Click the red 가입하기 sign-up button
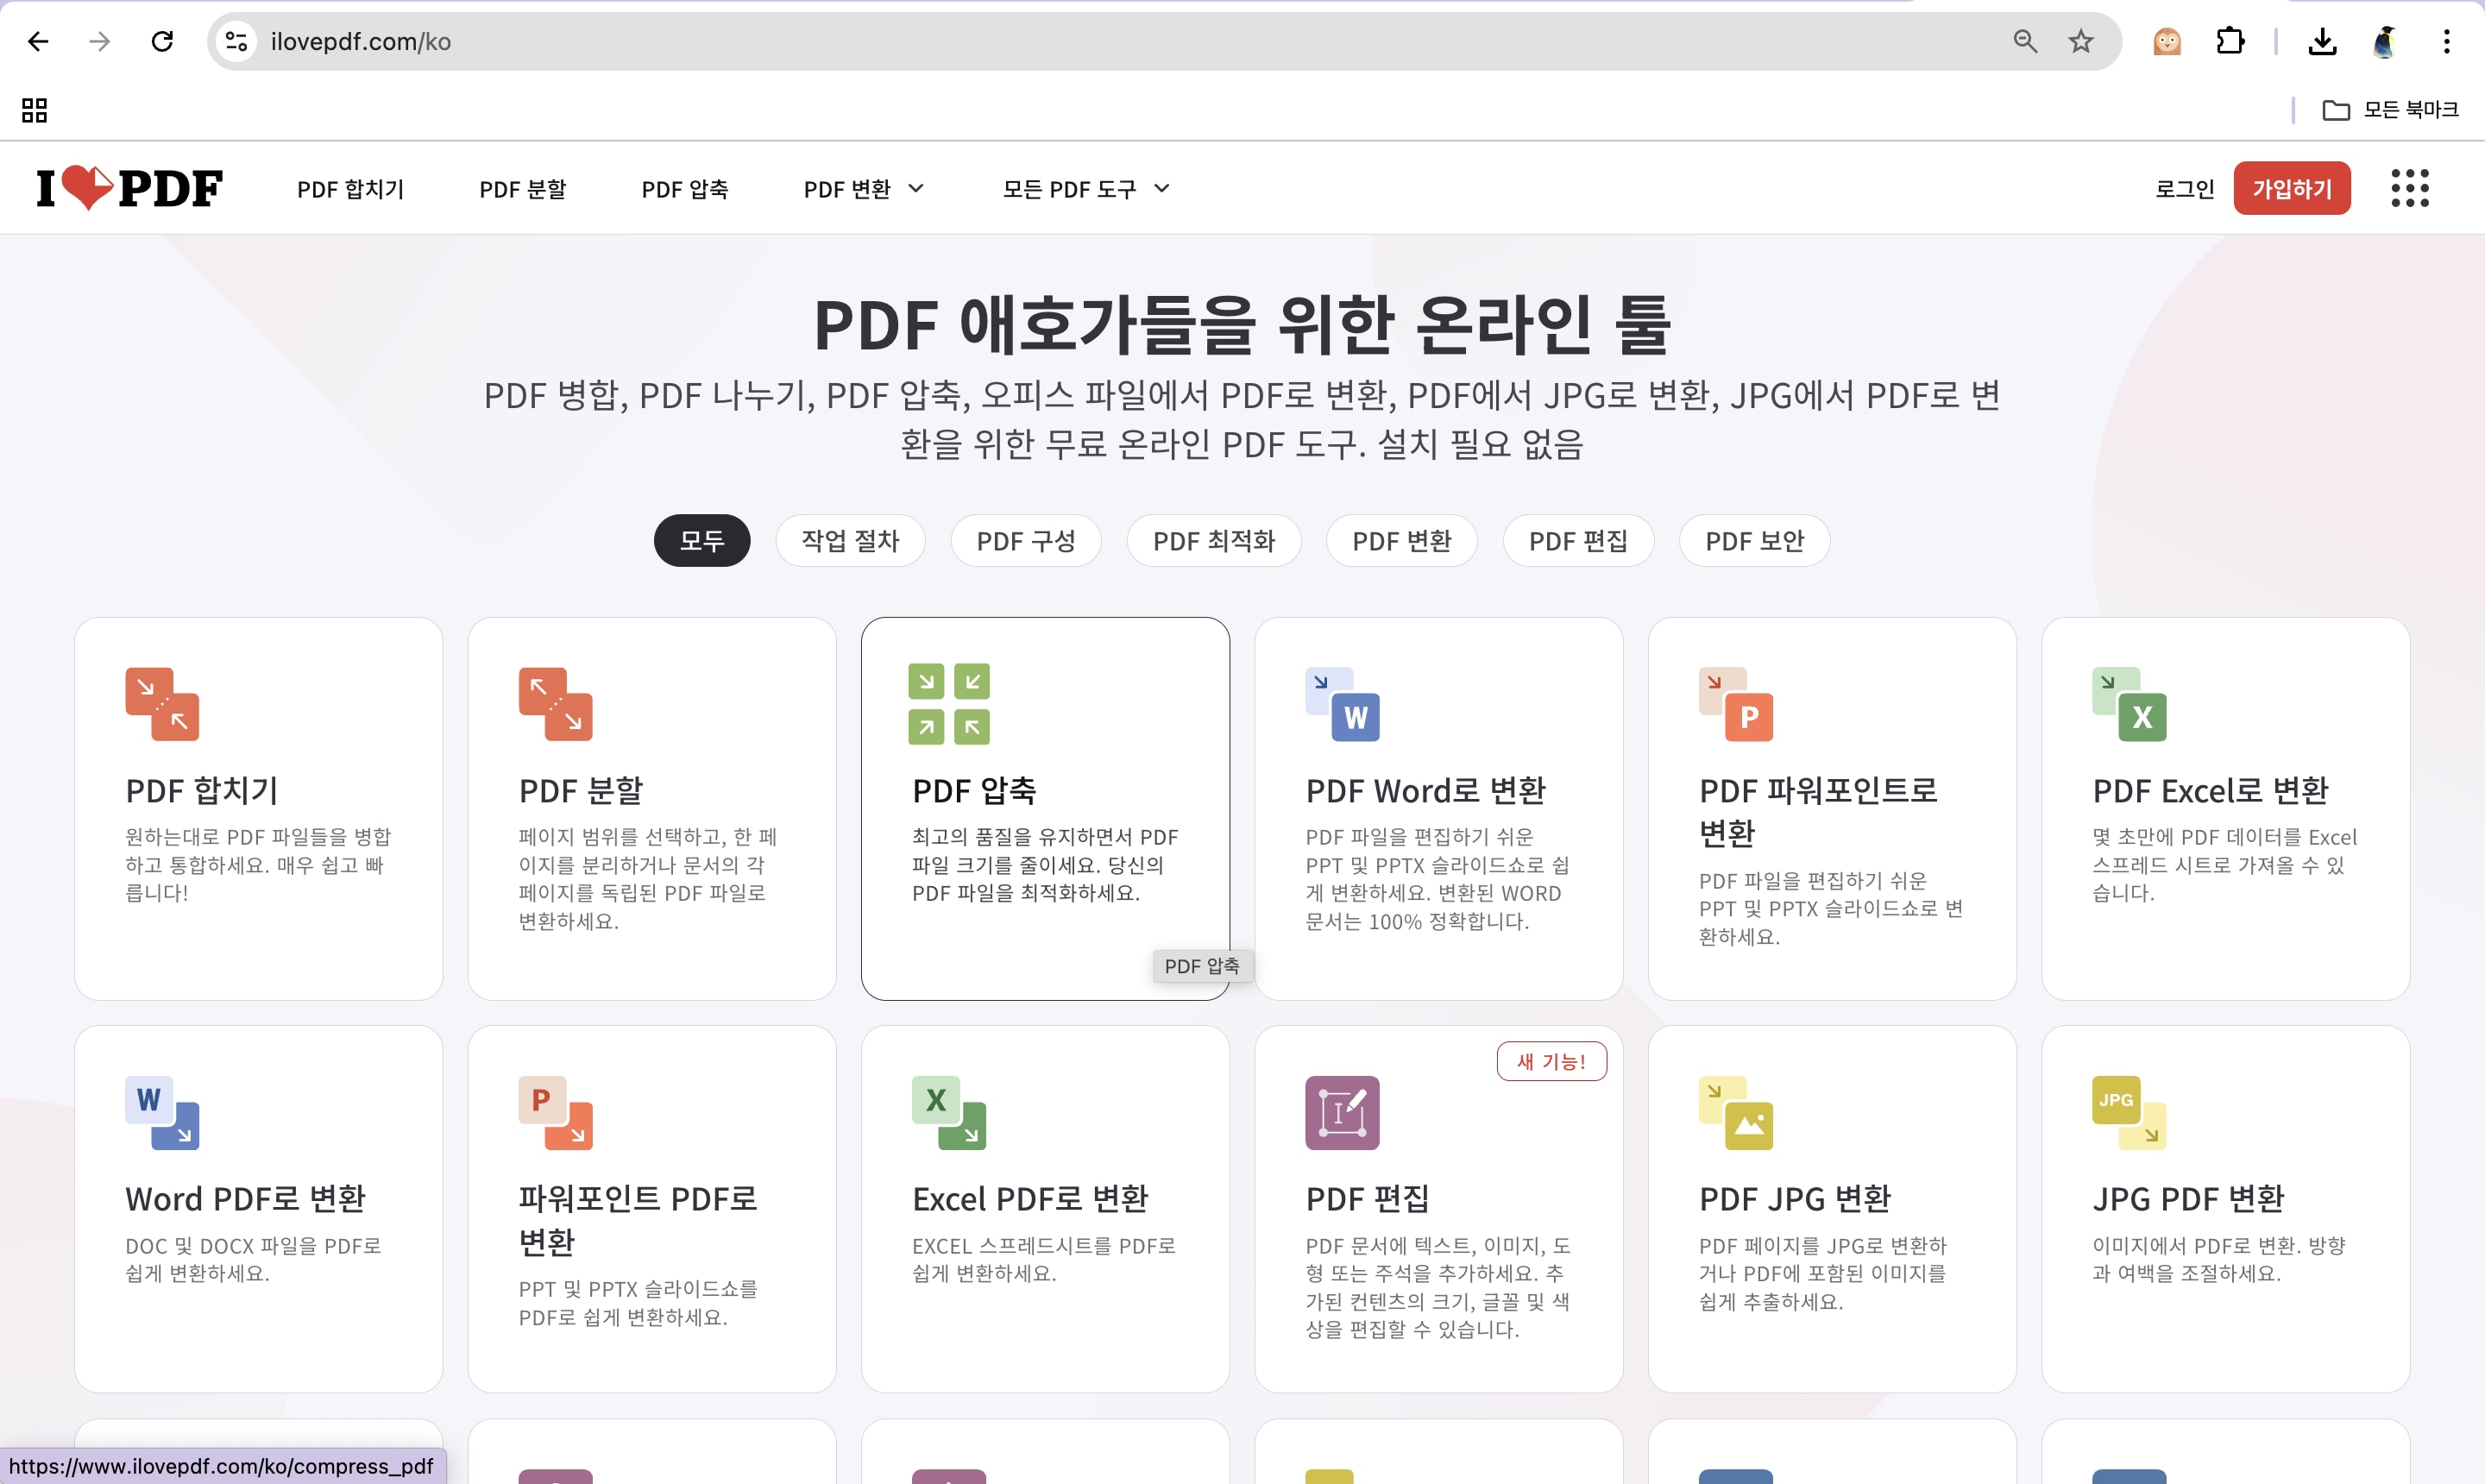 [x=2291, y=188]
